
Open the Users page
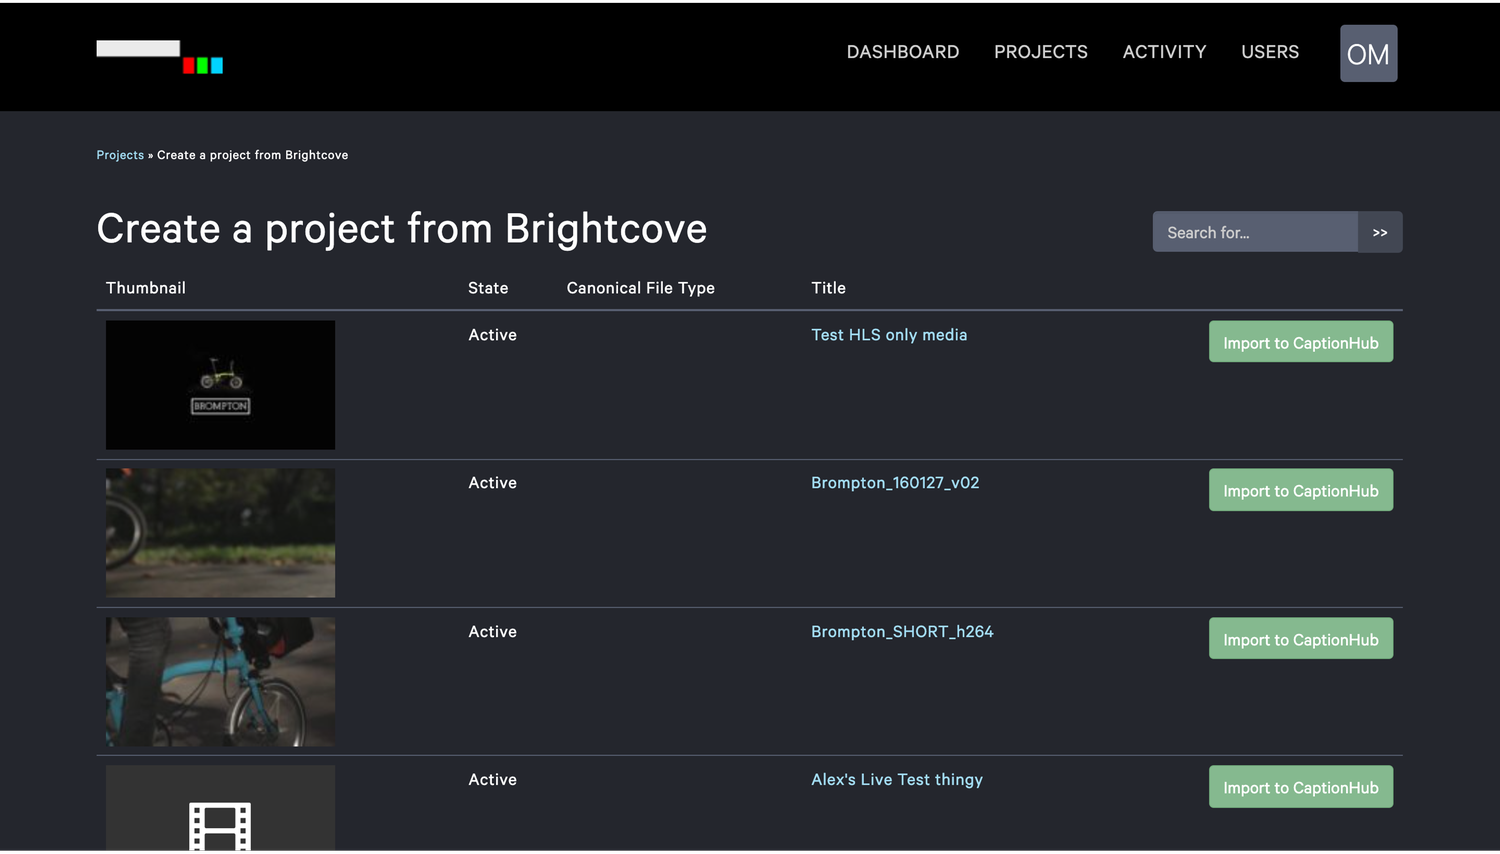point(1269,52)
